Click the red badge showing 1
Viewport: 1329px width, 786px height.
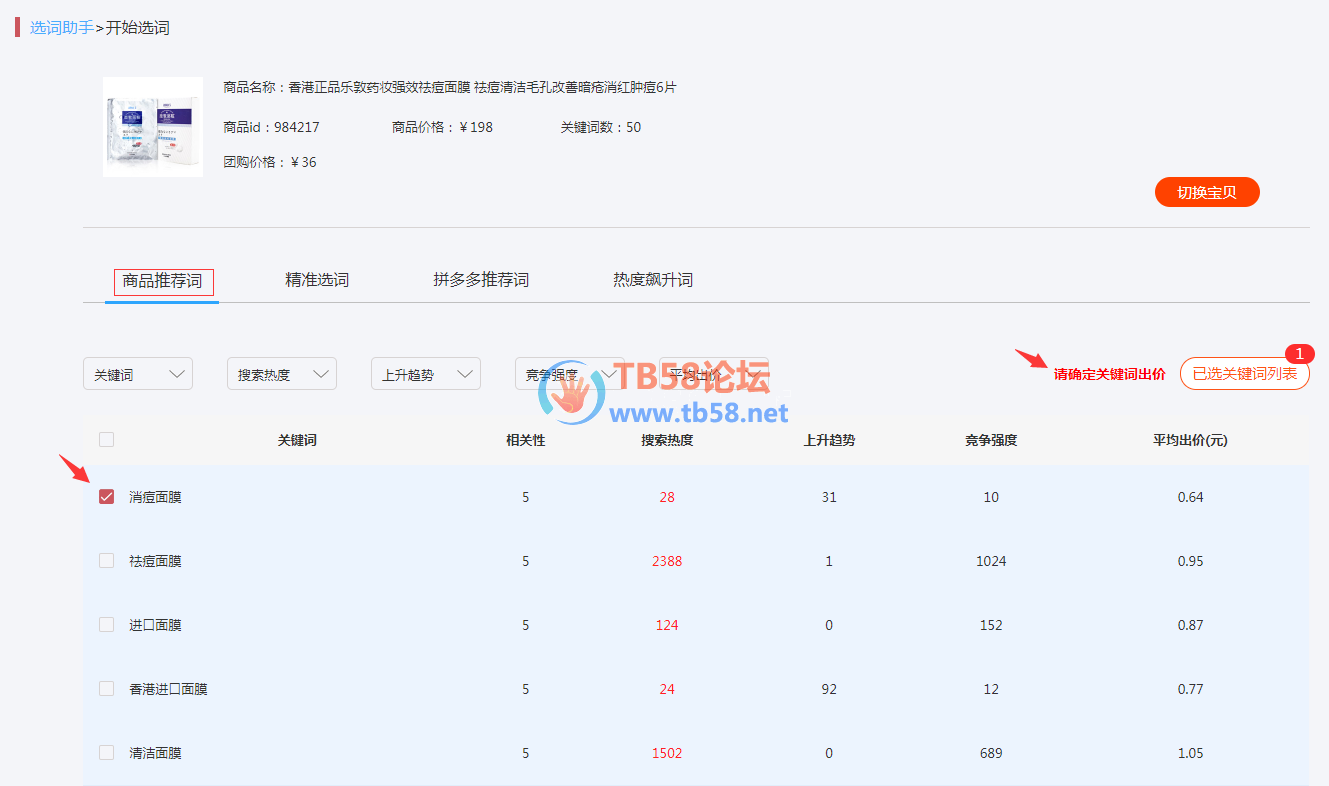1299,354
